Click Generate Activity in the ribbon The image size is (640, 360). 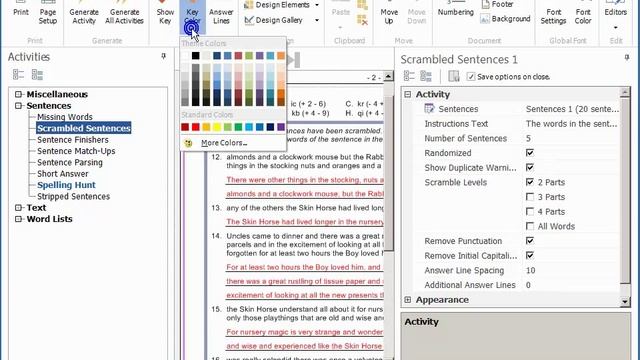click(x=84, y=13)
